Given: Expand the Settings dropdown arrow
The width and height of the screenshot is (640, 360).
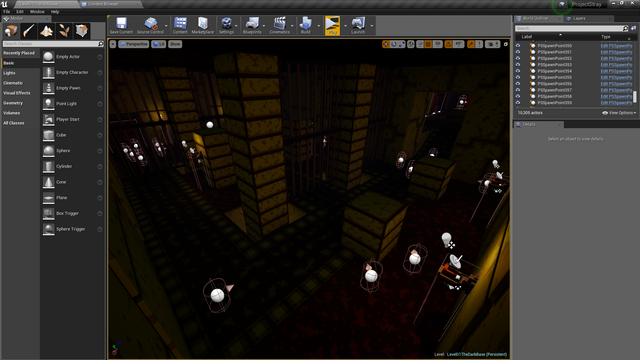Looking at the screenshot, I should tap(236, 26).
